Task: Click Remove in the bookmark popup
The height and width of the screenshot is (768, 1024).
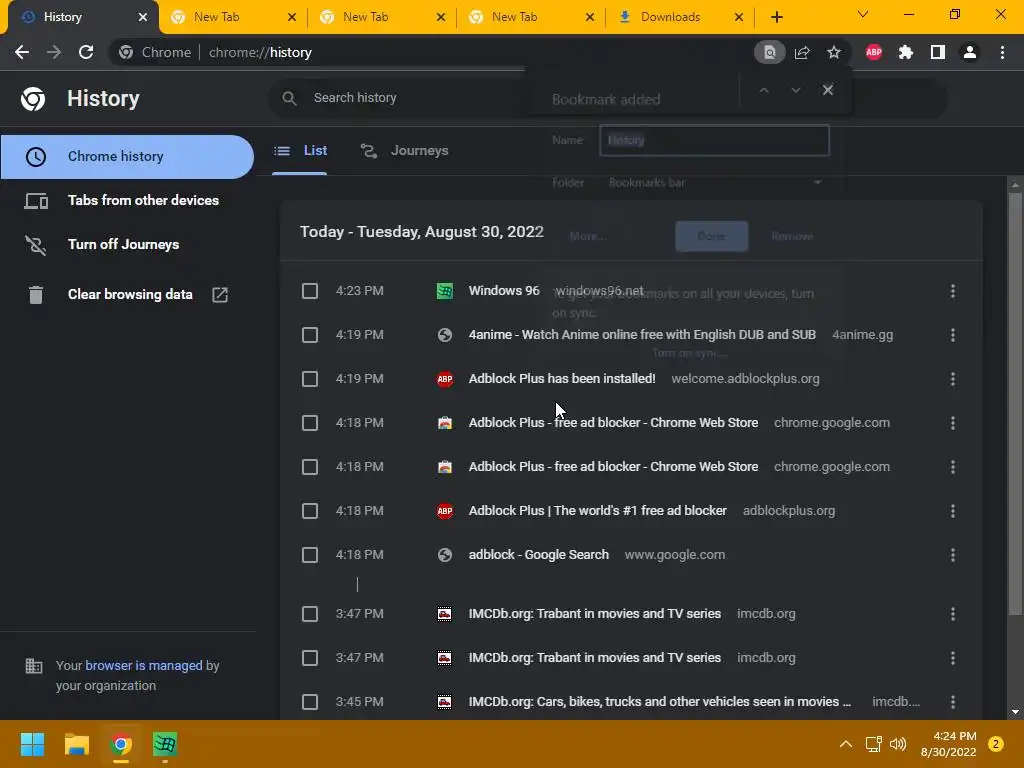Action: (x=792, y=236)
